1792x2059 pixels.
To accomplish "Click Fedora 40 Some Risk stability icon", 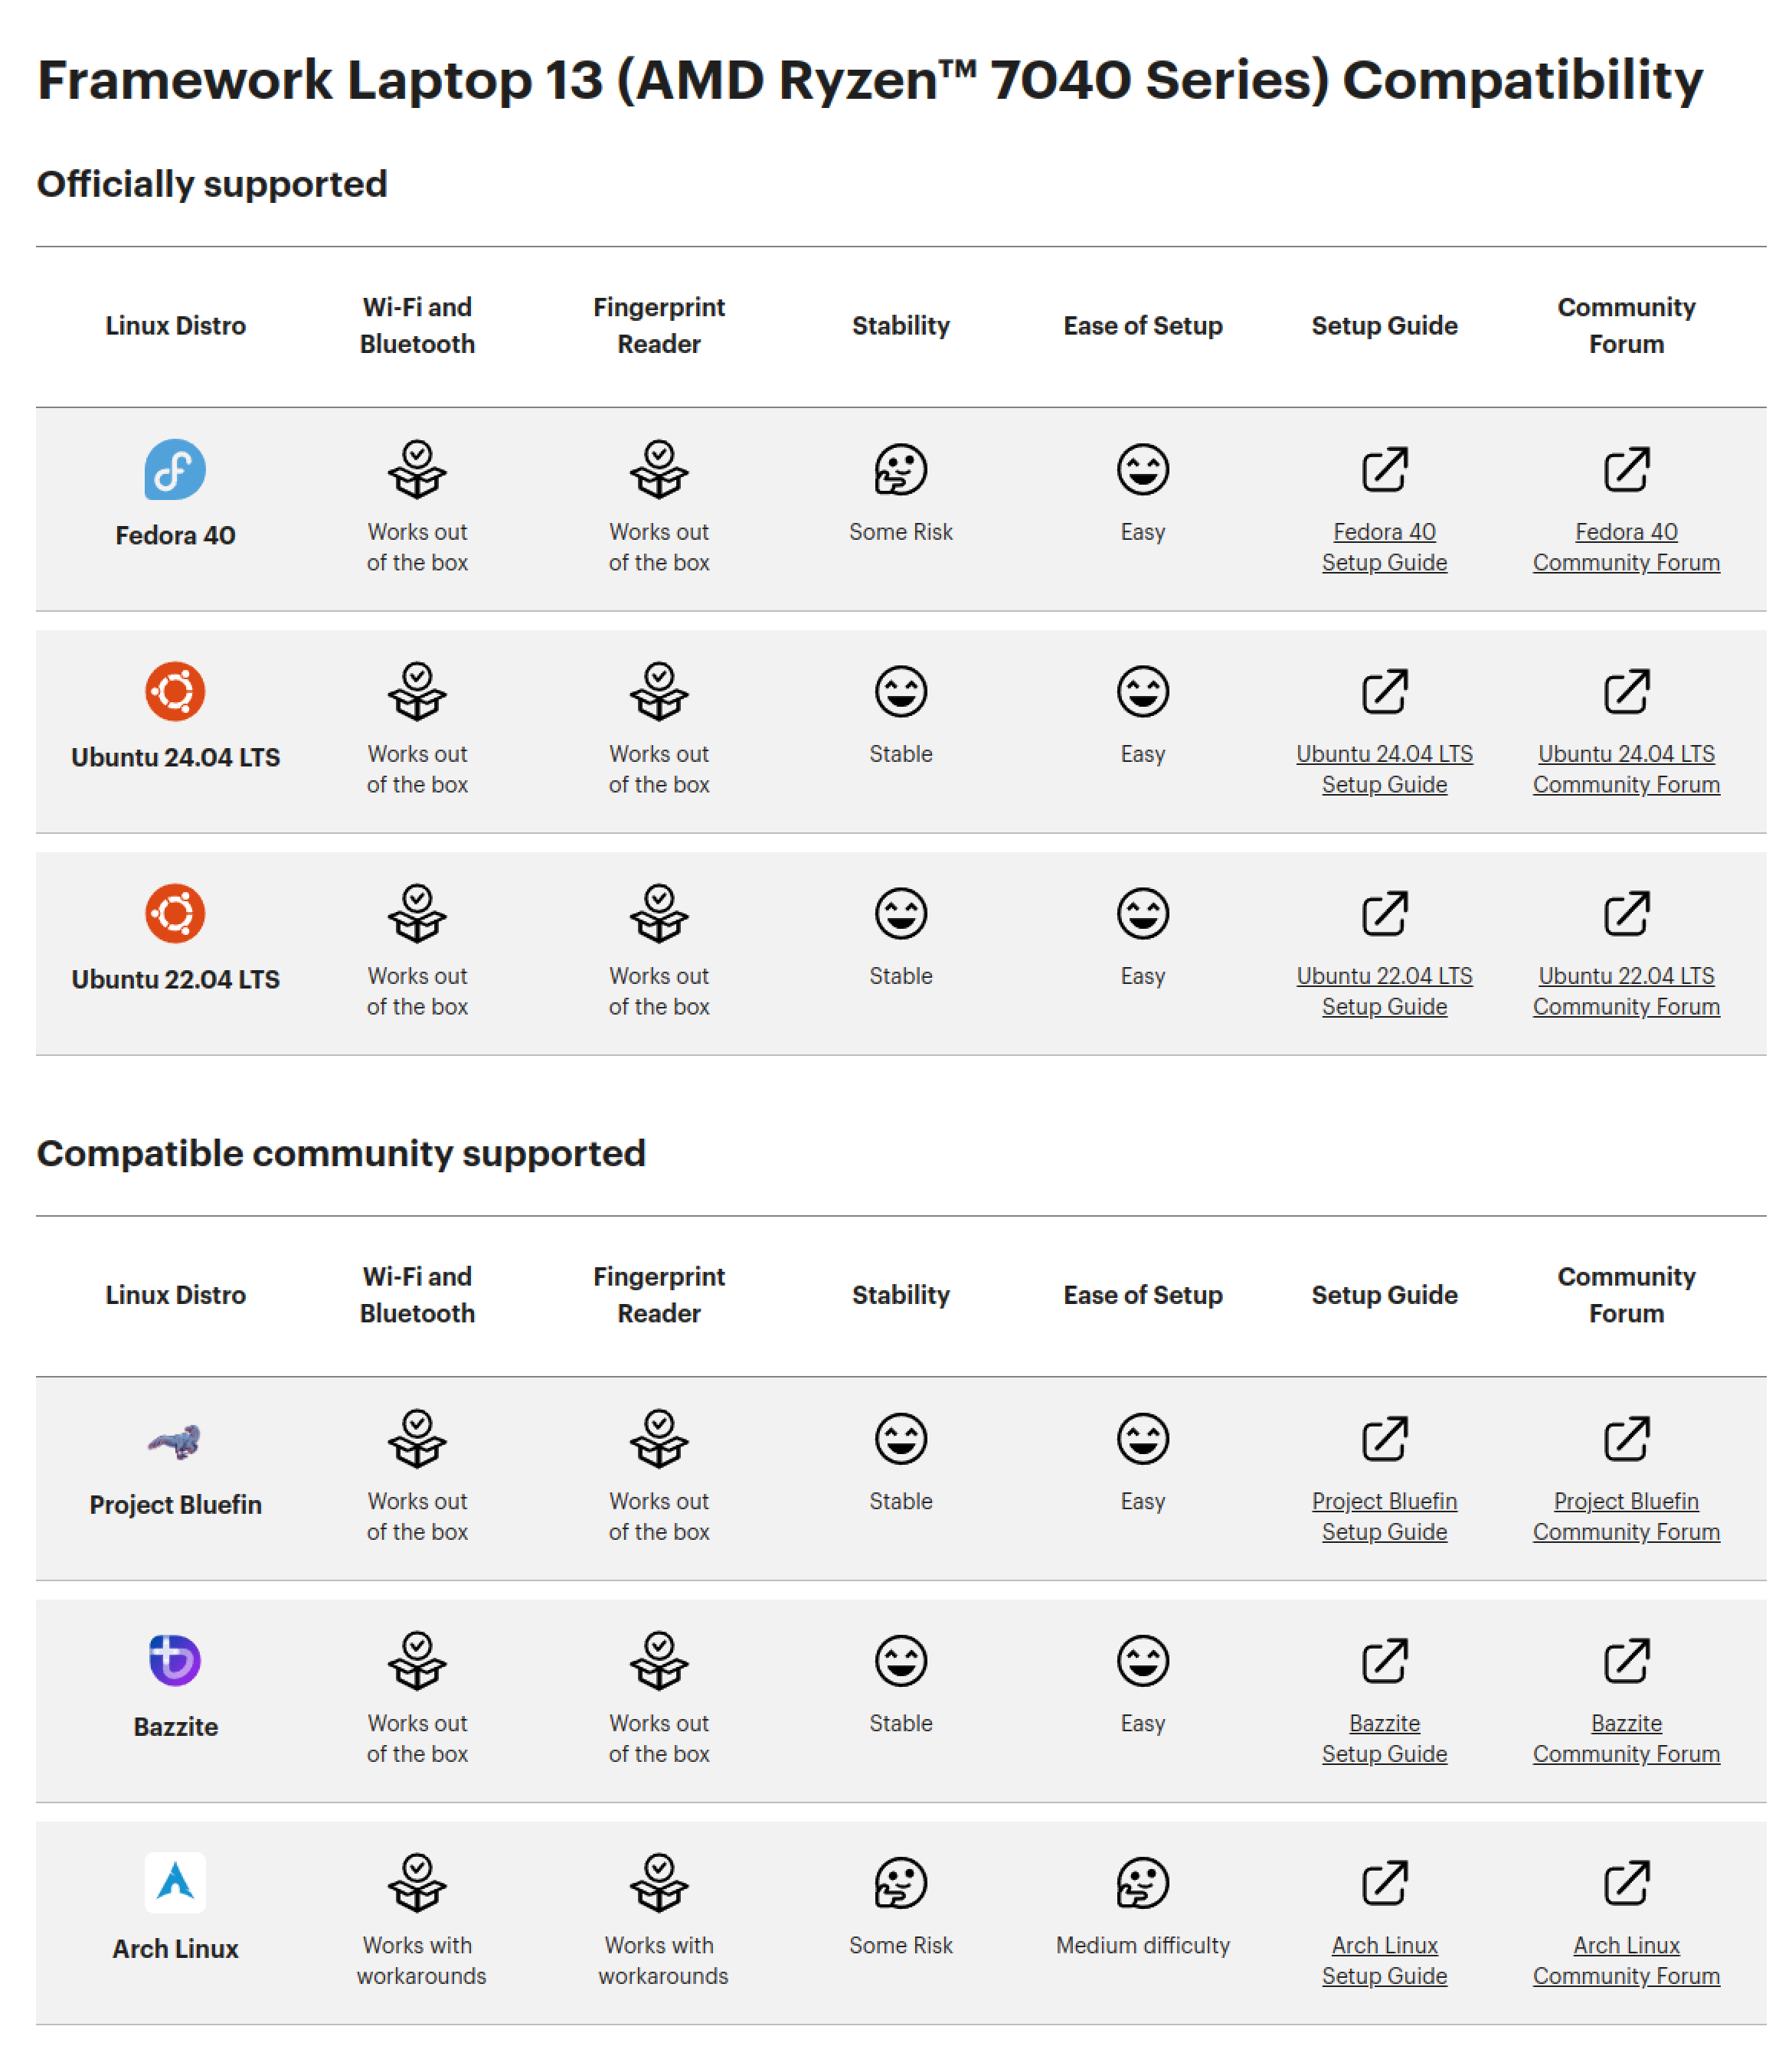I will pos(900,469).
